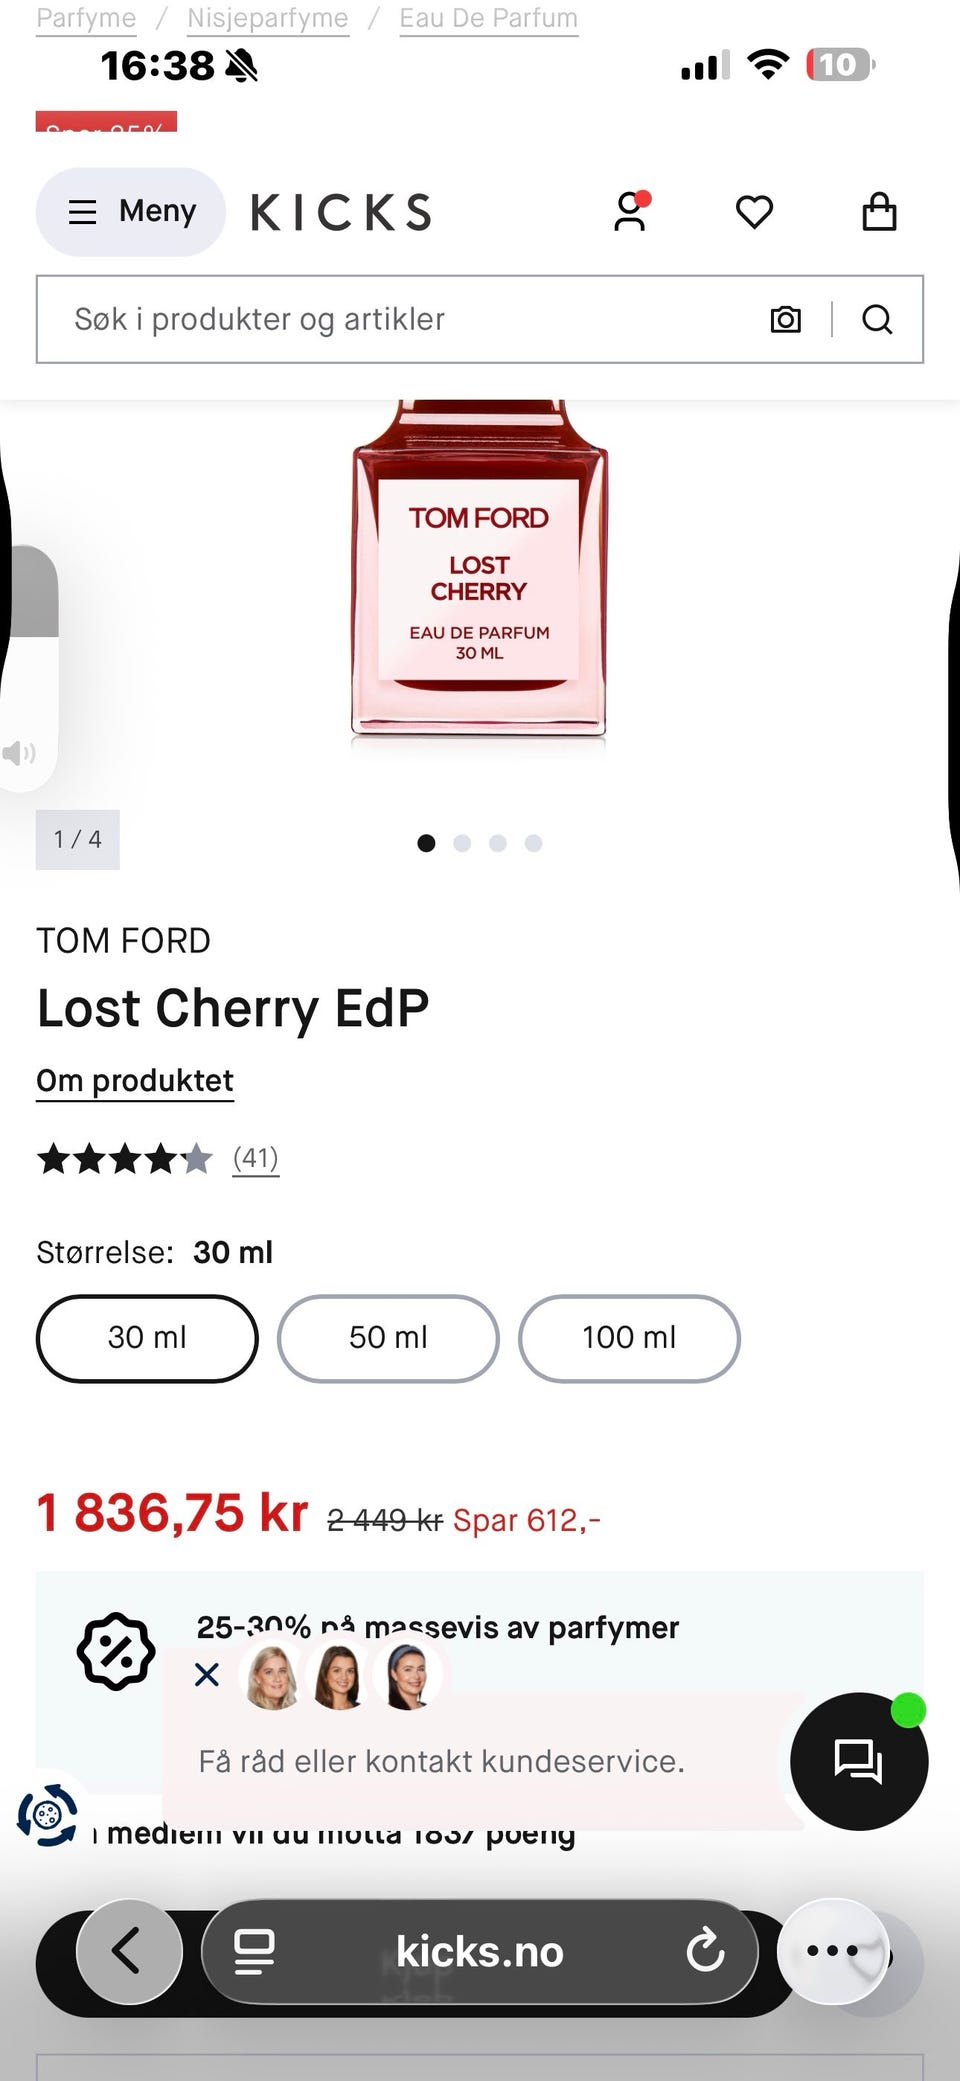The image size is (960, 2081).
Task: Select the 30 ml size option
Action: point(147,1338)
